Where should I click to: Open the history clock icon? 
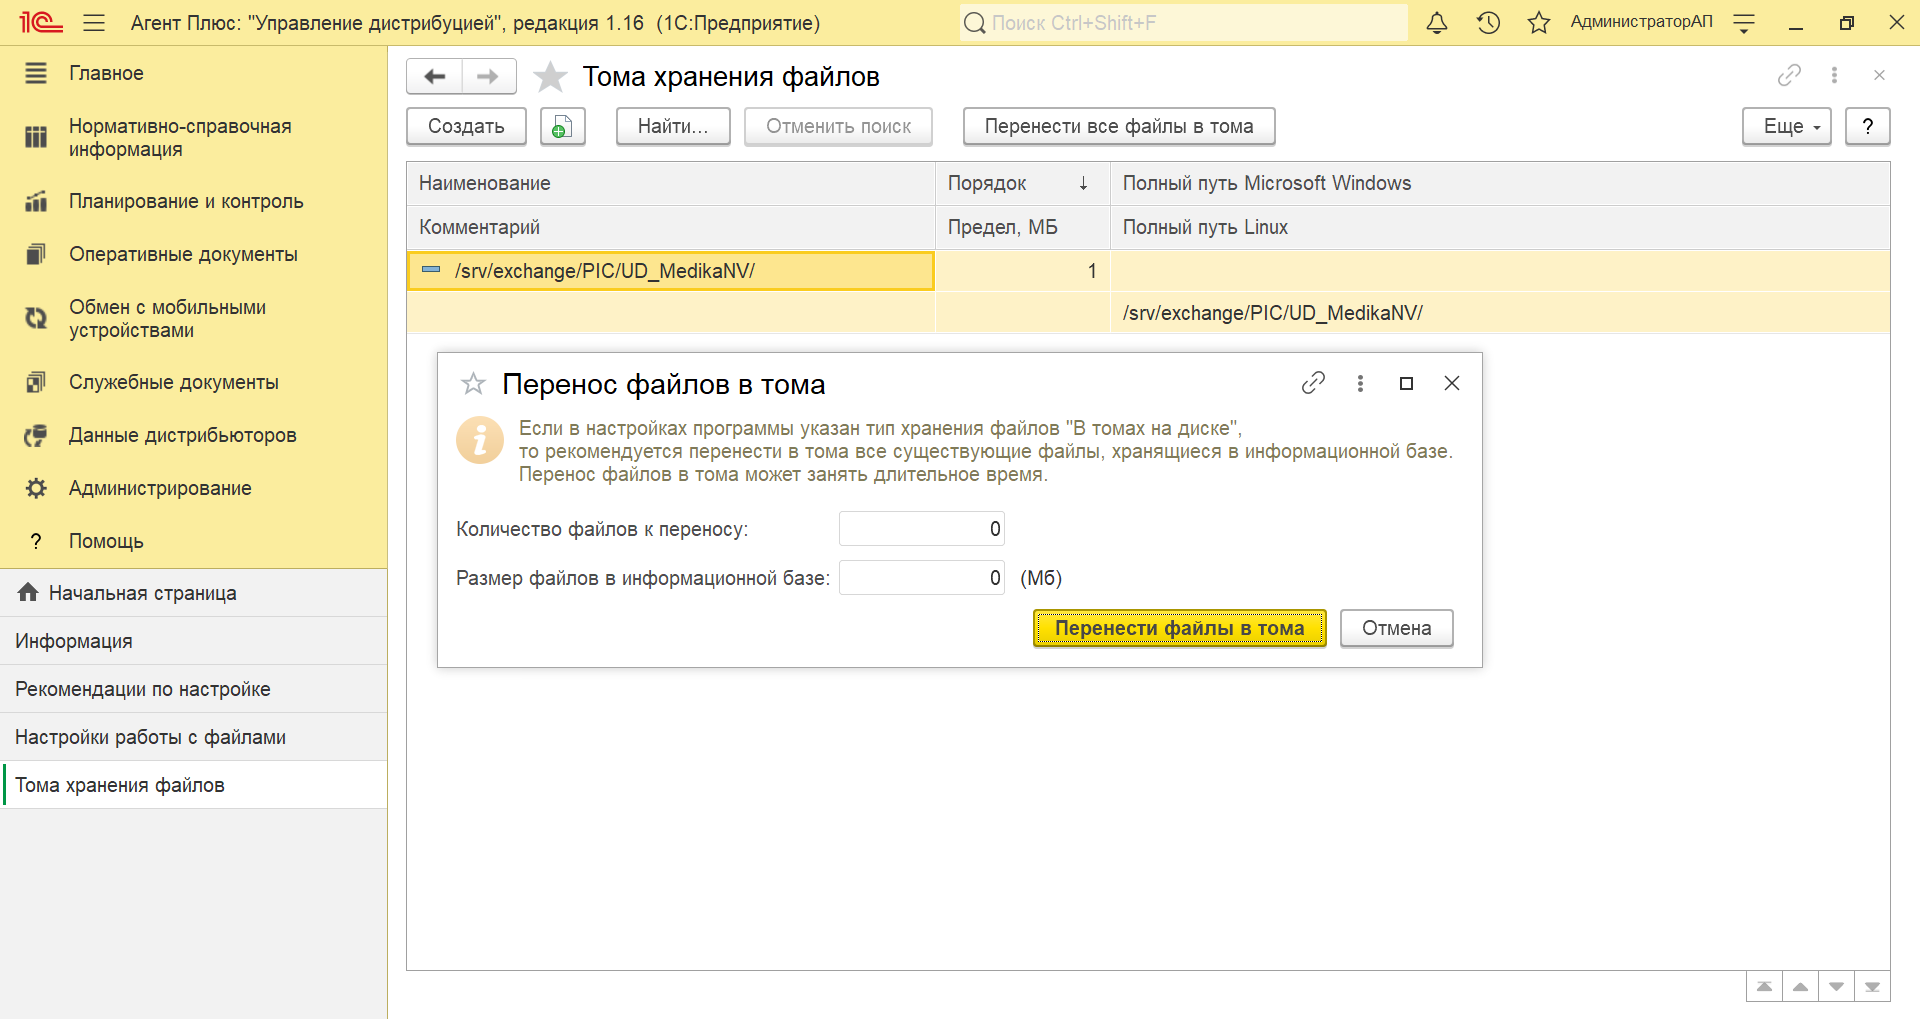[1488, 22]
